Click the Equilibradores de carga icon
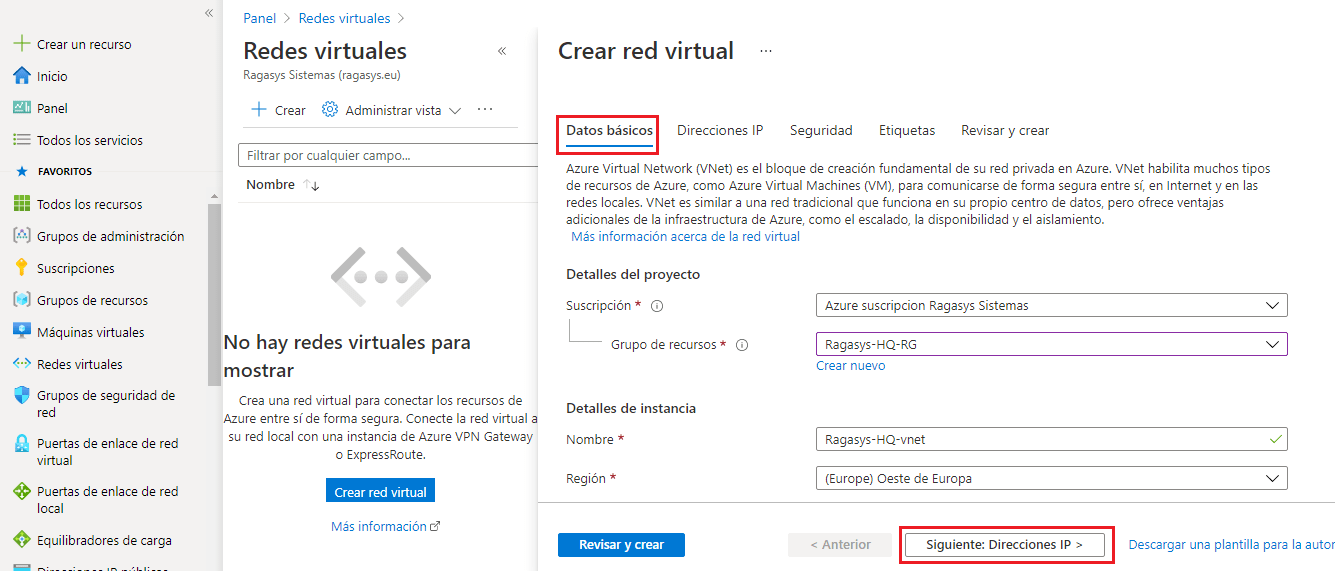The width and height of the screenshot is (1335, 571). click(x=21, y=540)
